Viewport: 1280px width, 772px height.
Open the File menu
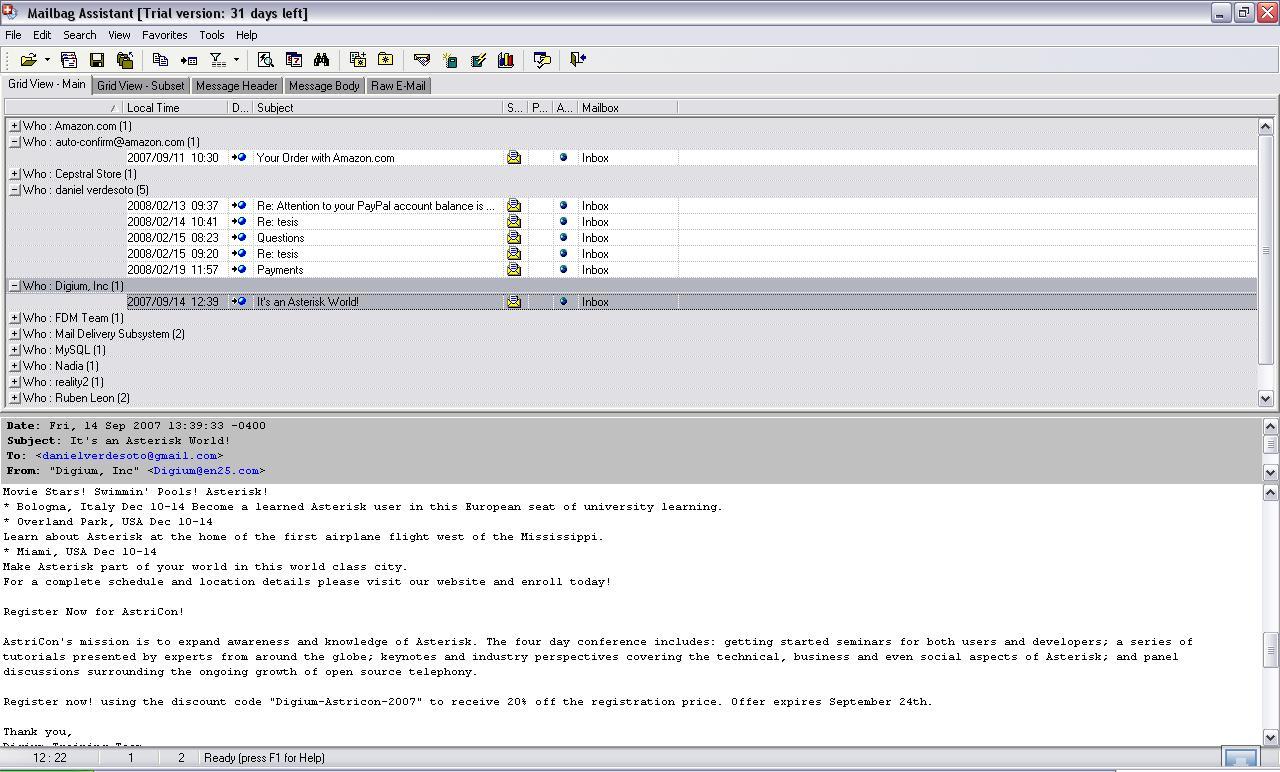[x=13, y=35]
